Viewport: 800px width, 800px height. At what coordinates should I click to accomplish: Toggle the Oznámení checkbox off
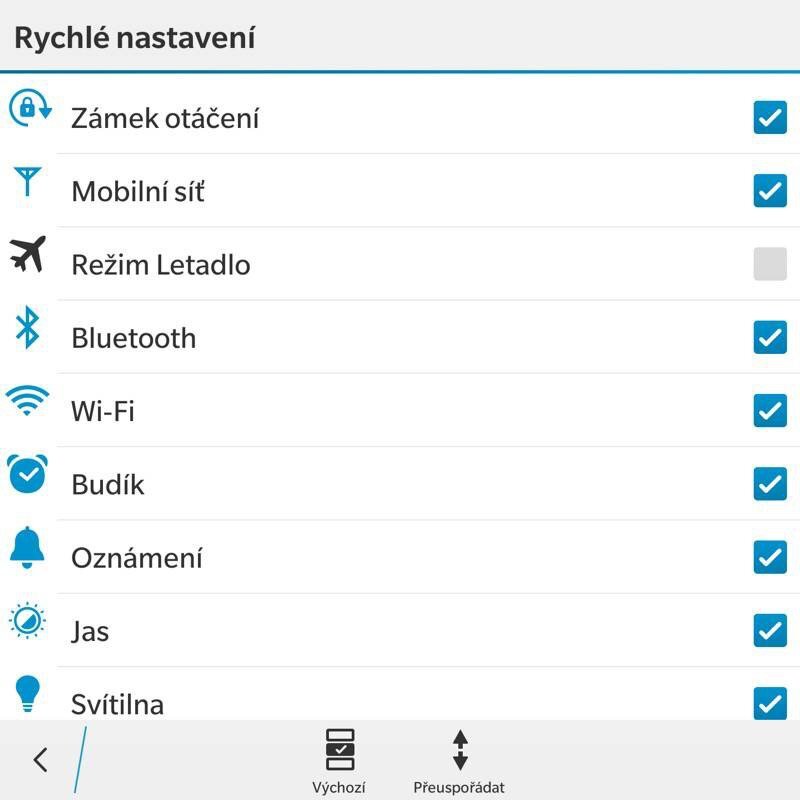[x=770, y=557]
